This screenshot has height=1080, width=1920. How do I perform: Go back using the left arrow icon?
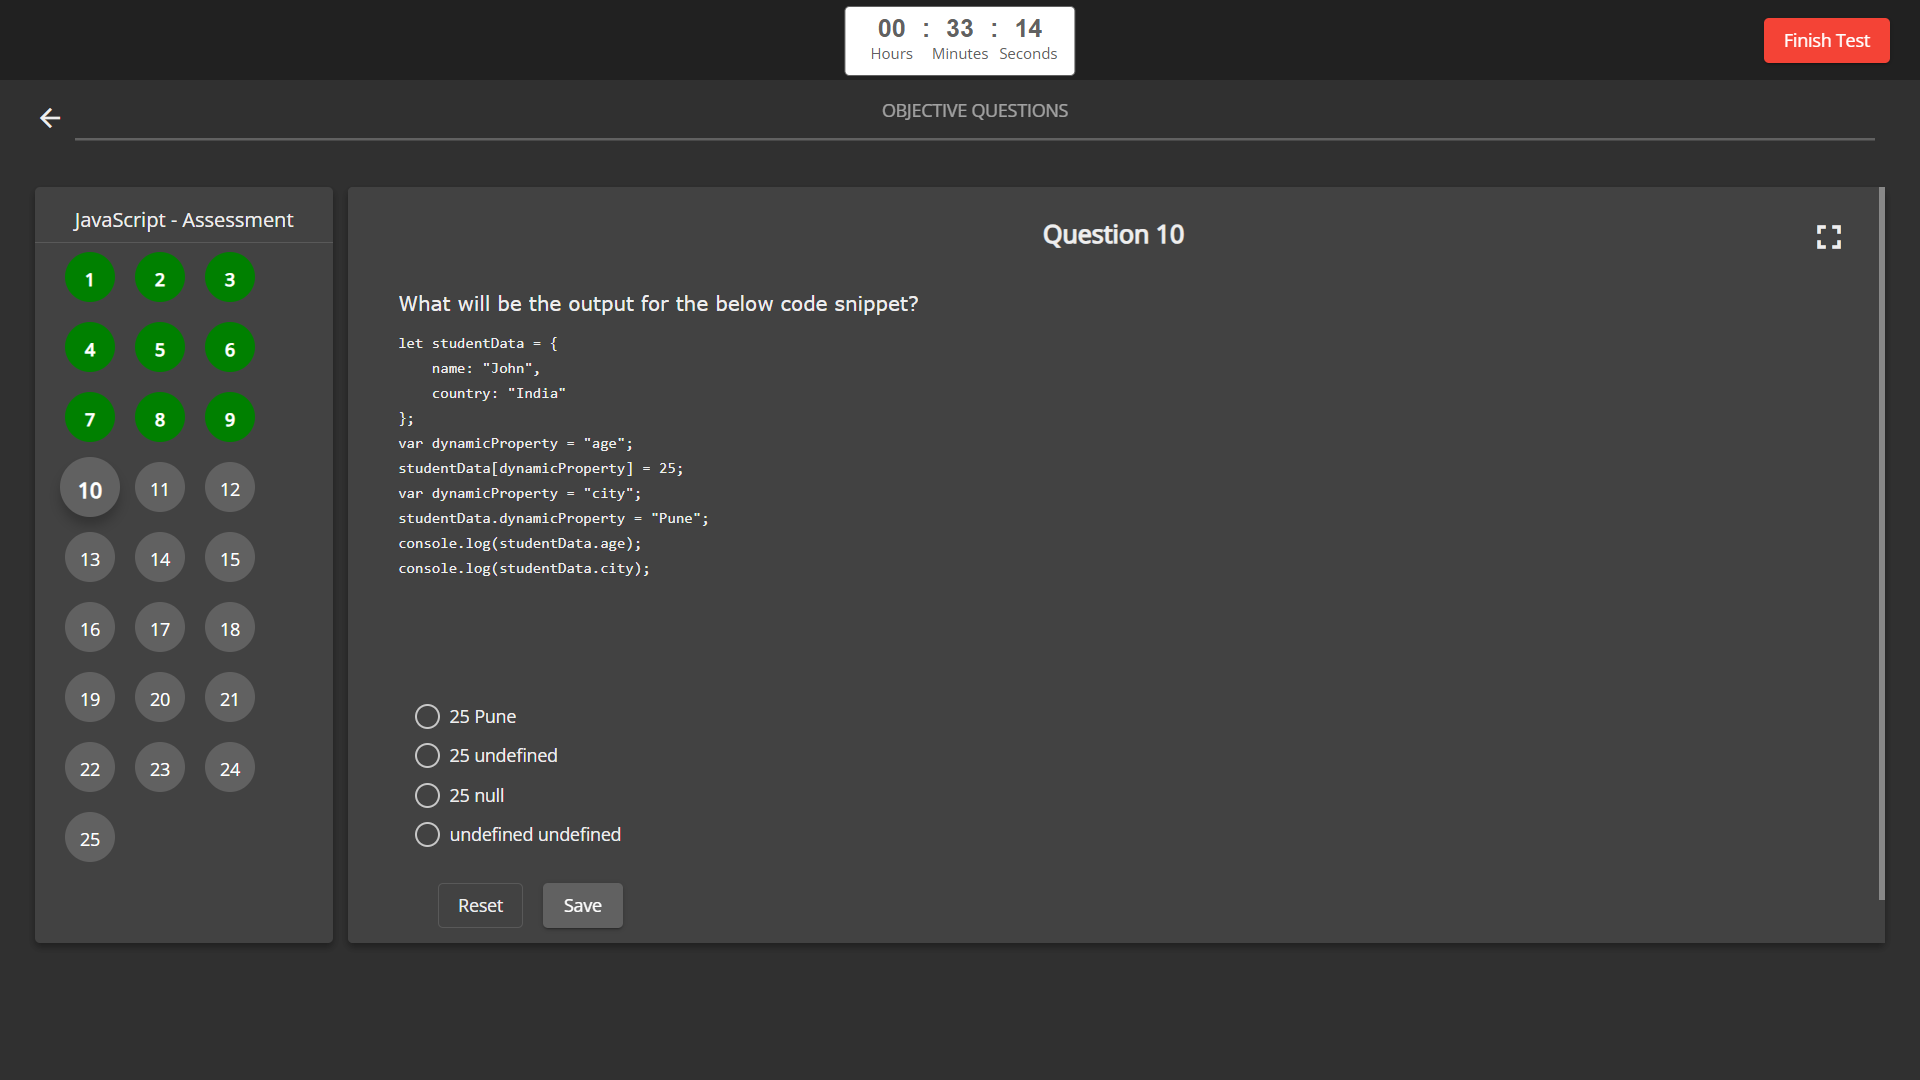click(x=50, y=118)
